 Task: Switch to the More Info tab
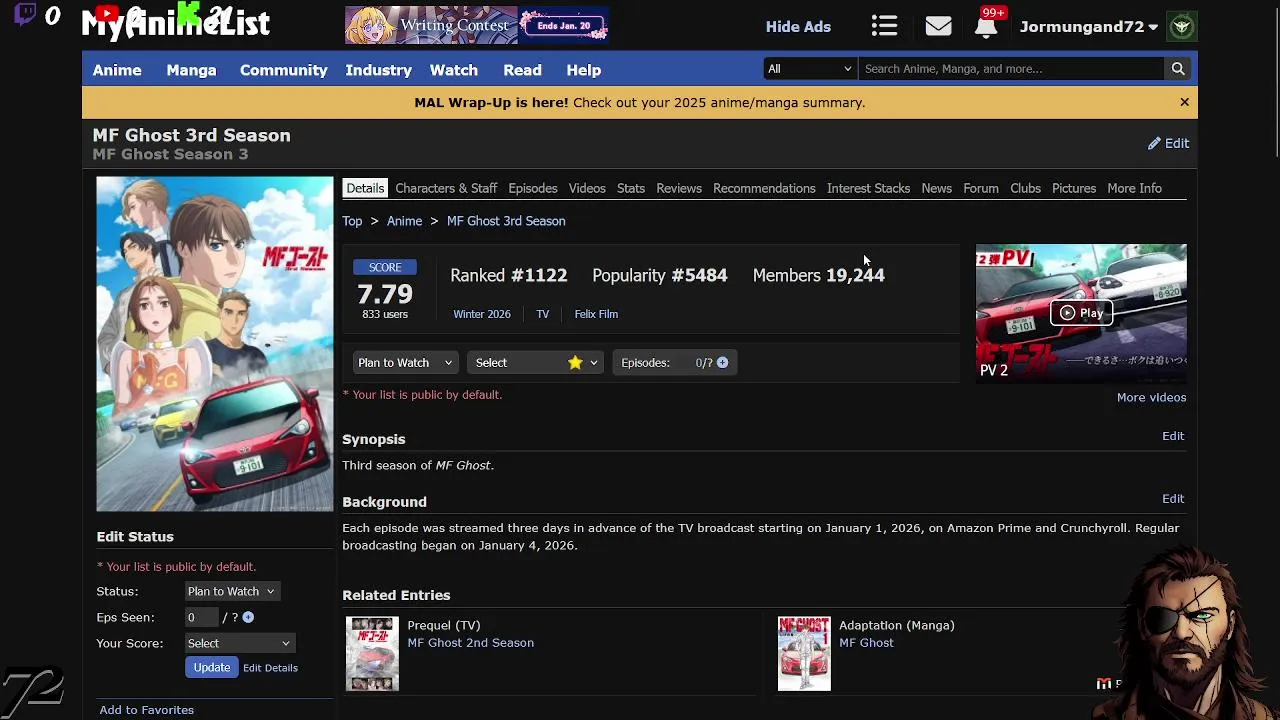[x=1134, y=188]
